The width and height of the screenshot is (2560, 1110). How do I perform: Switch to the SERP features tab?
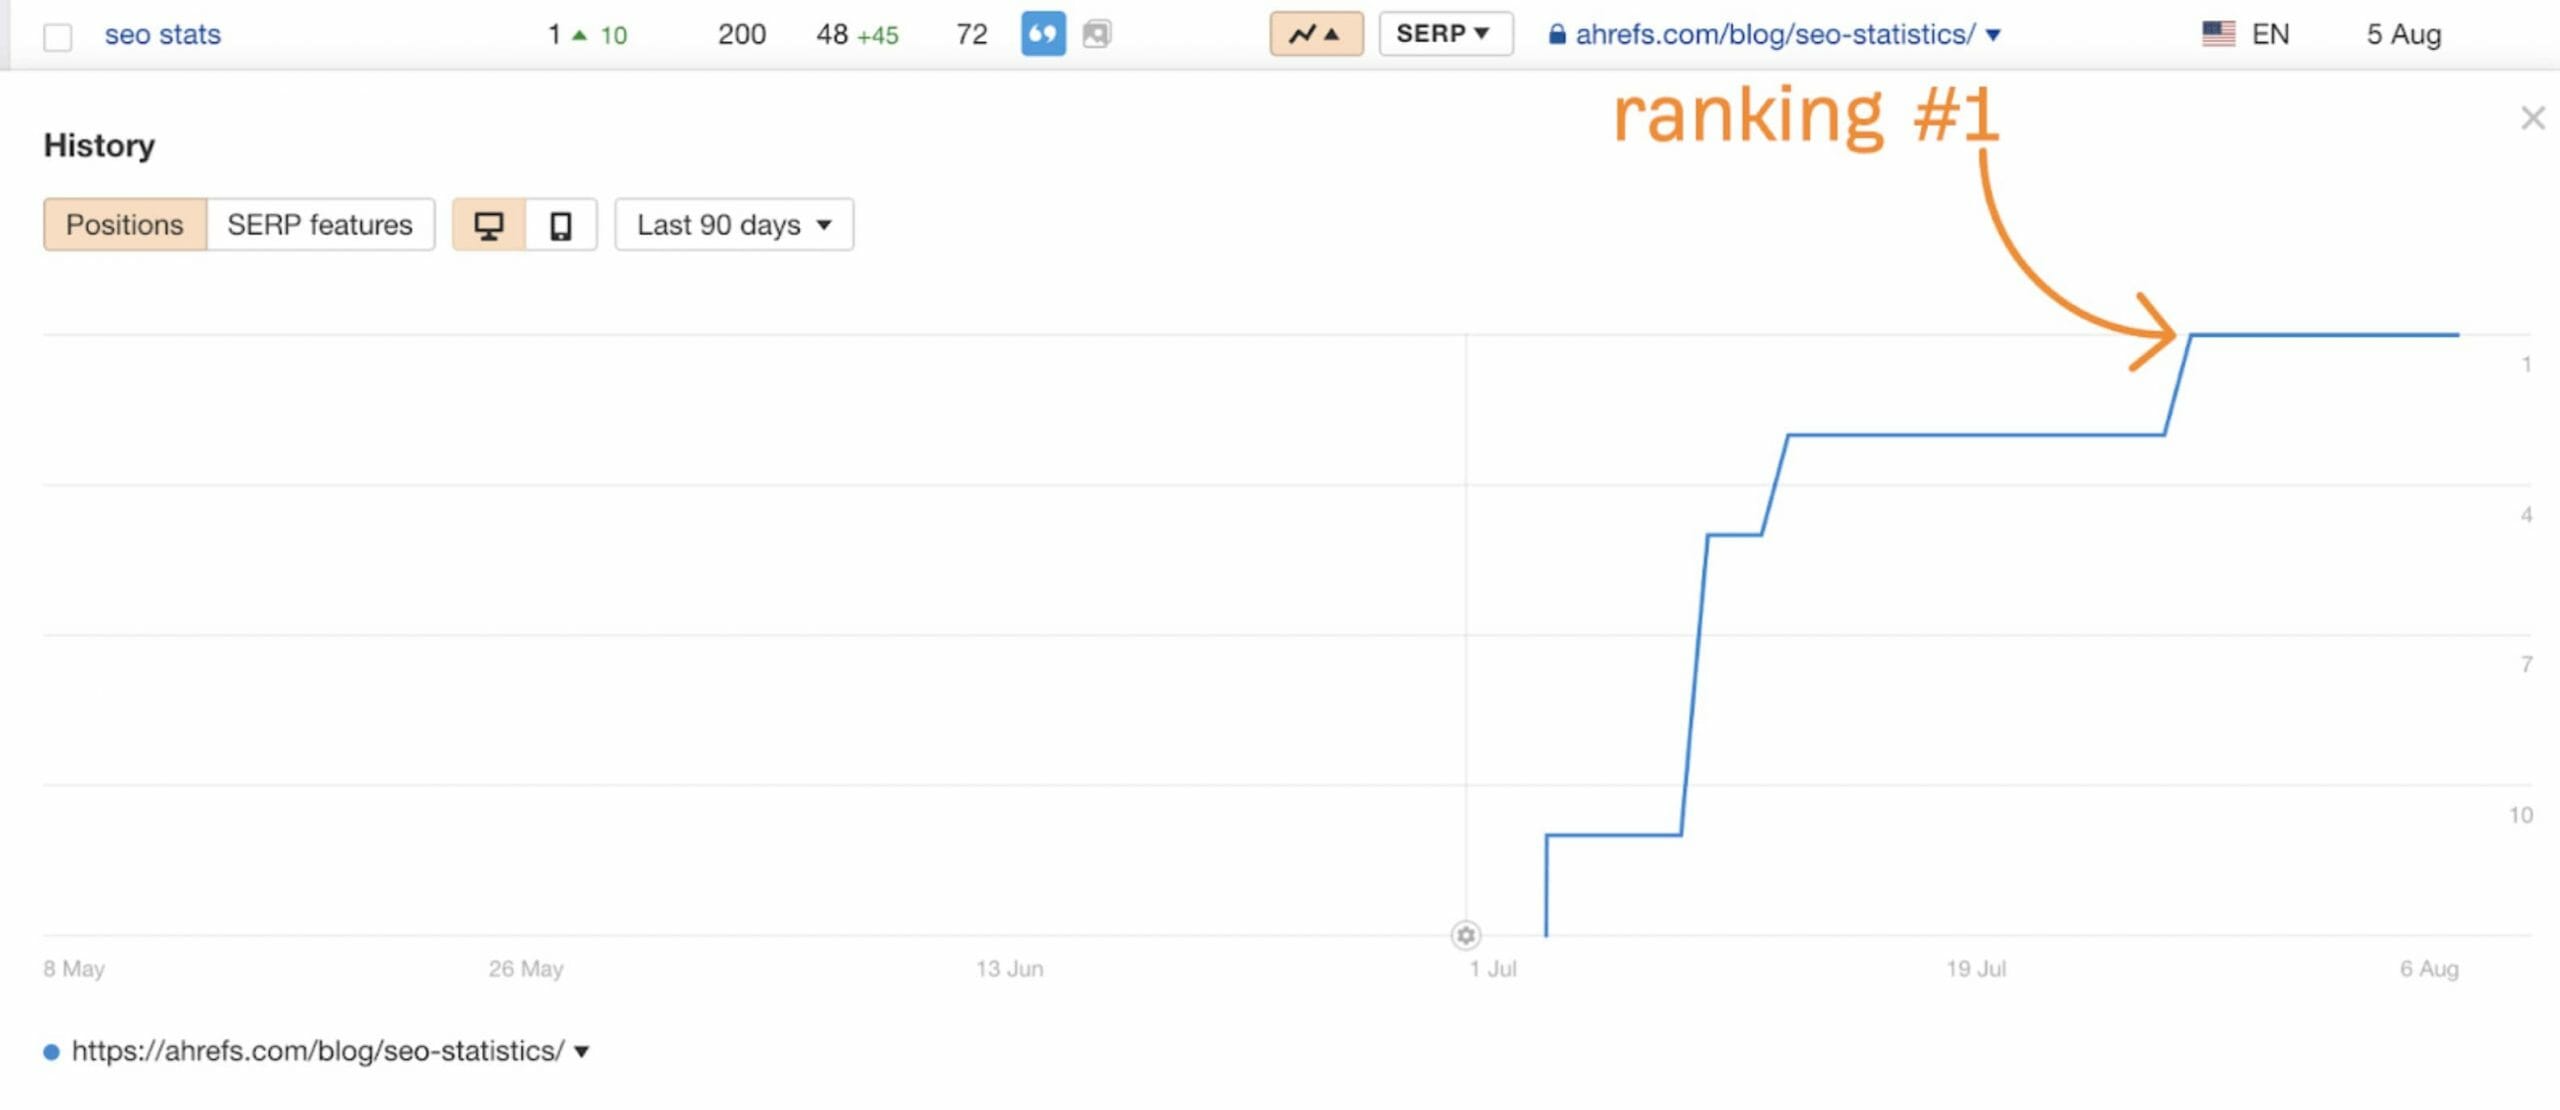pyautogui.click(x=319, y=224)
